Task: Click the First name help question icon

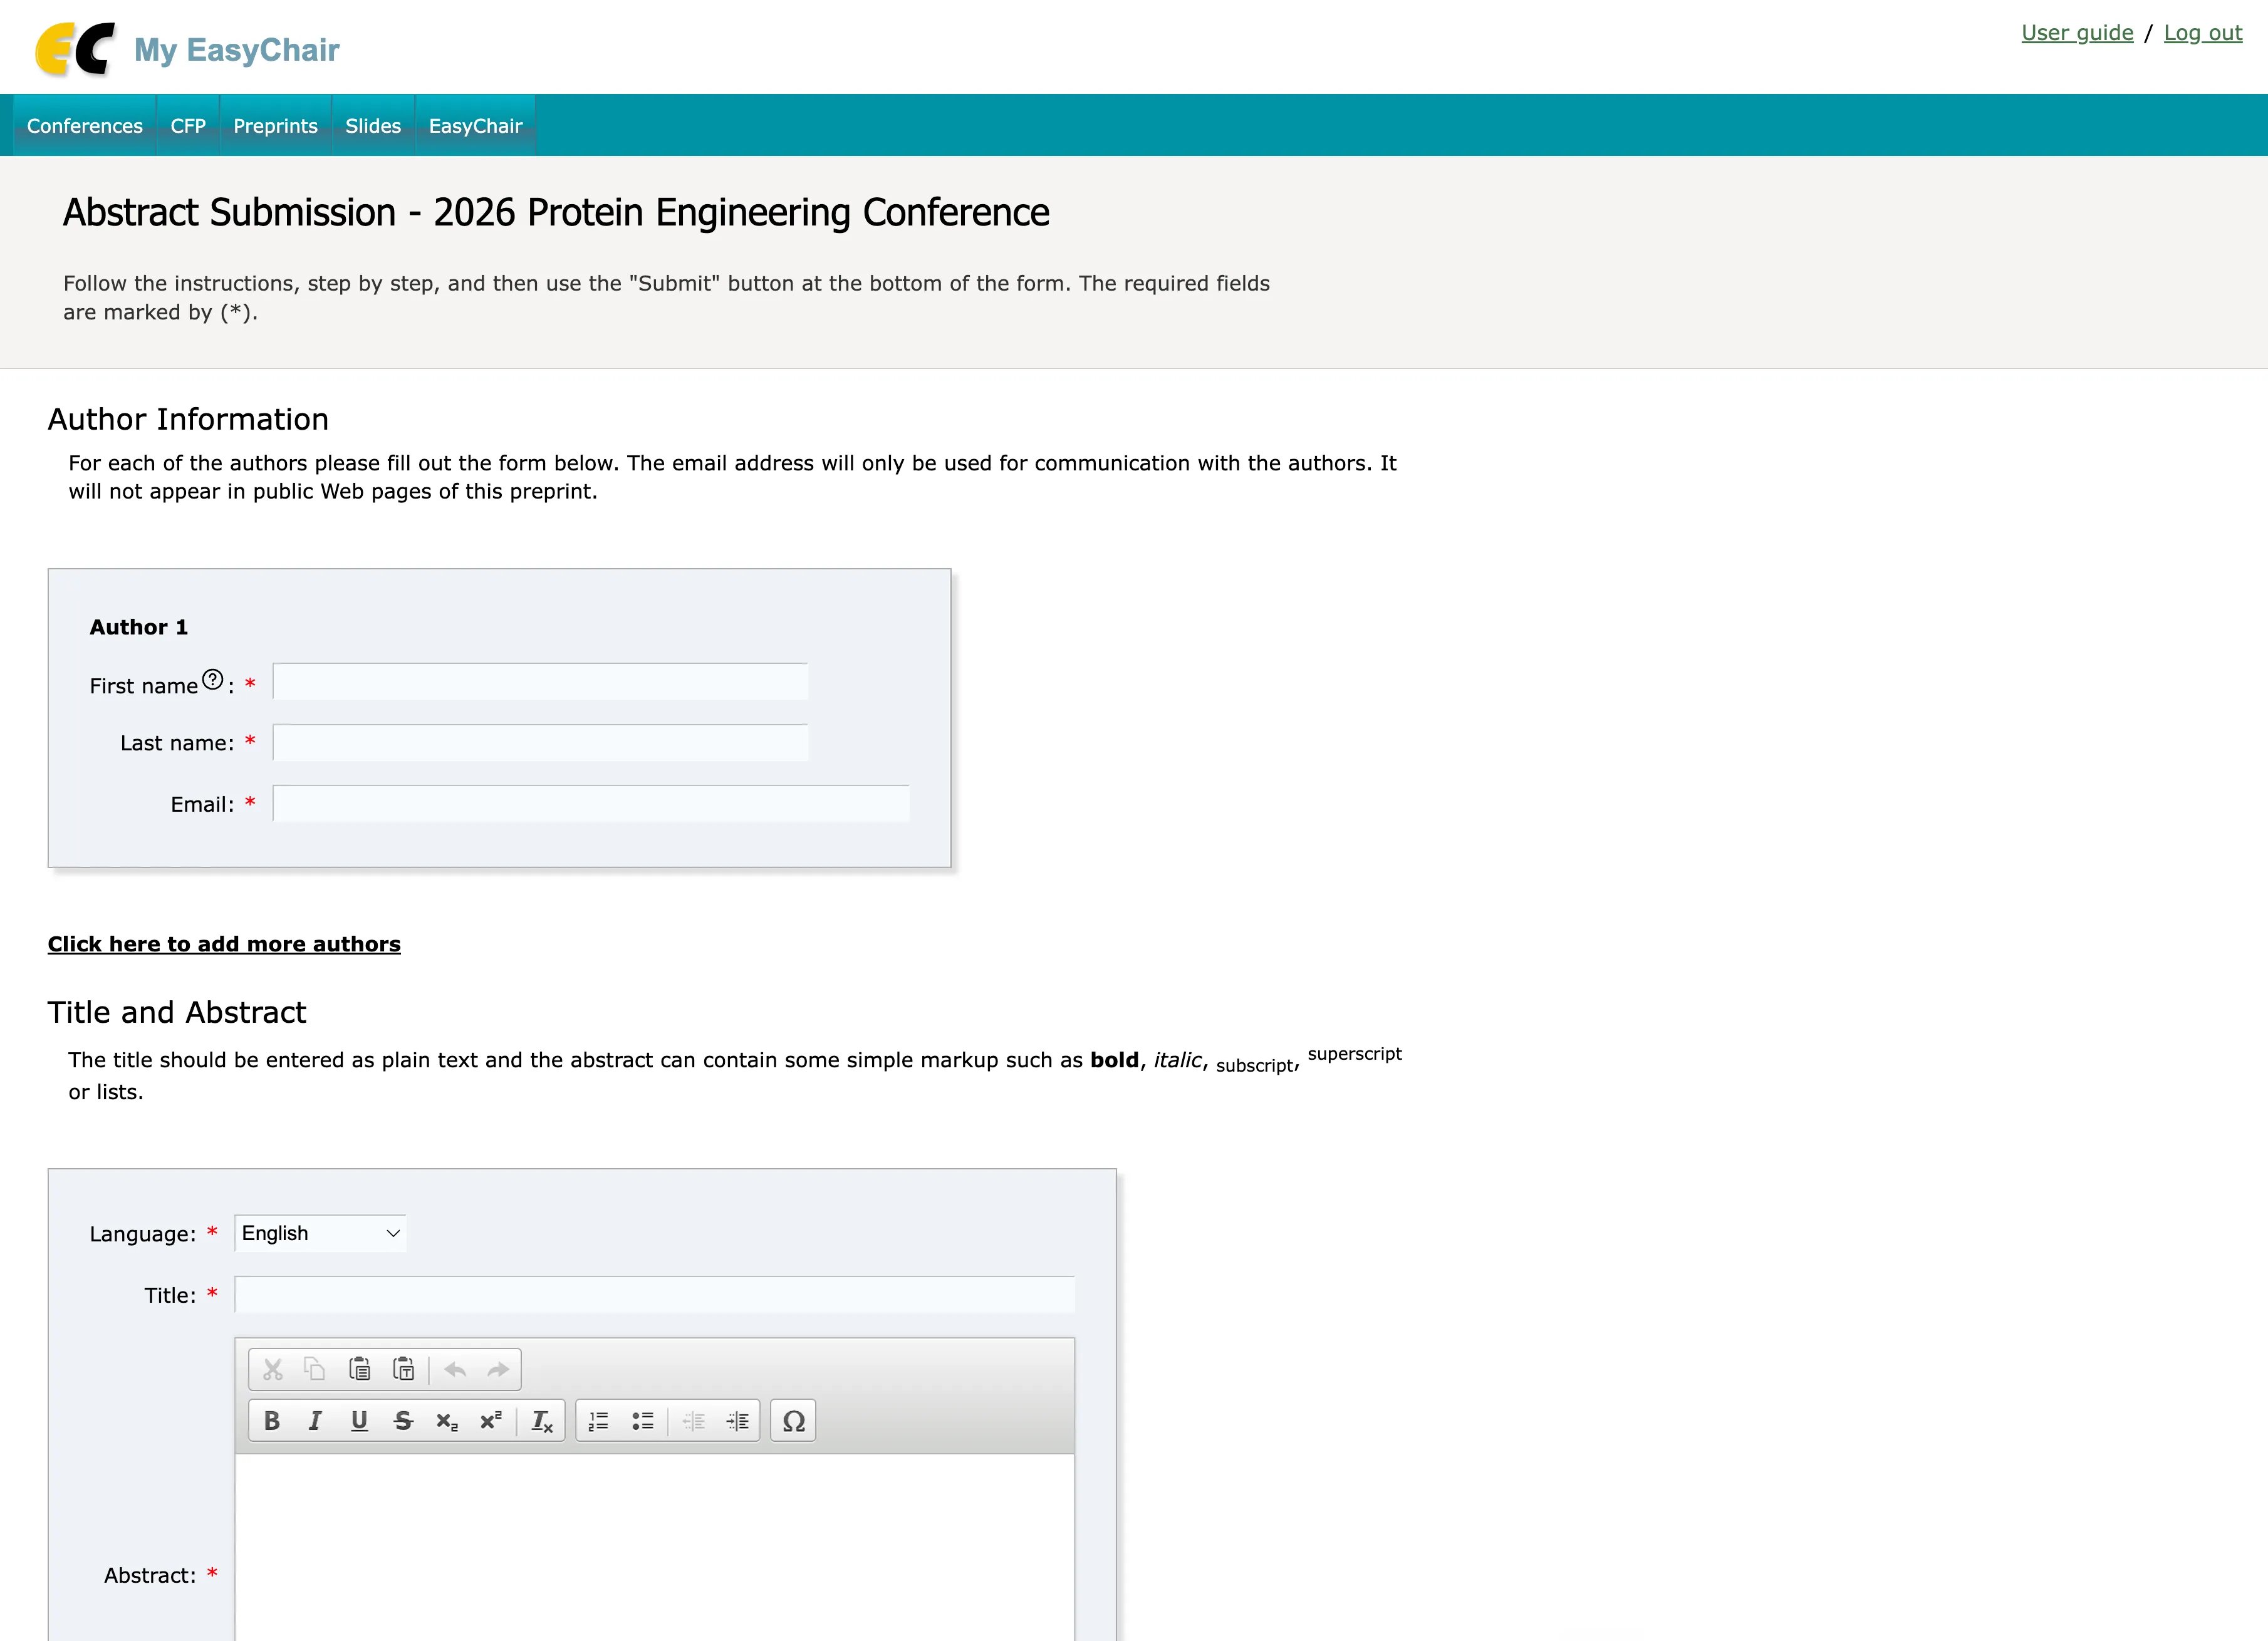Action: 212,680
